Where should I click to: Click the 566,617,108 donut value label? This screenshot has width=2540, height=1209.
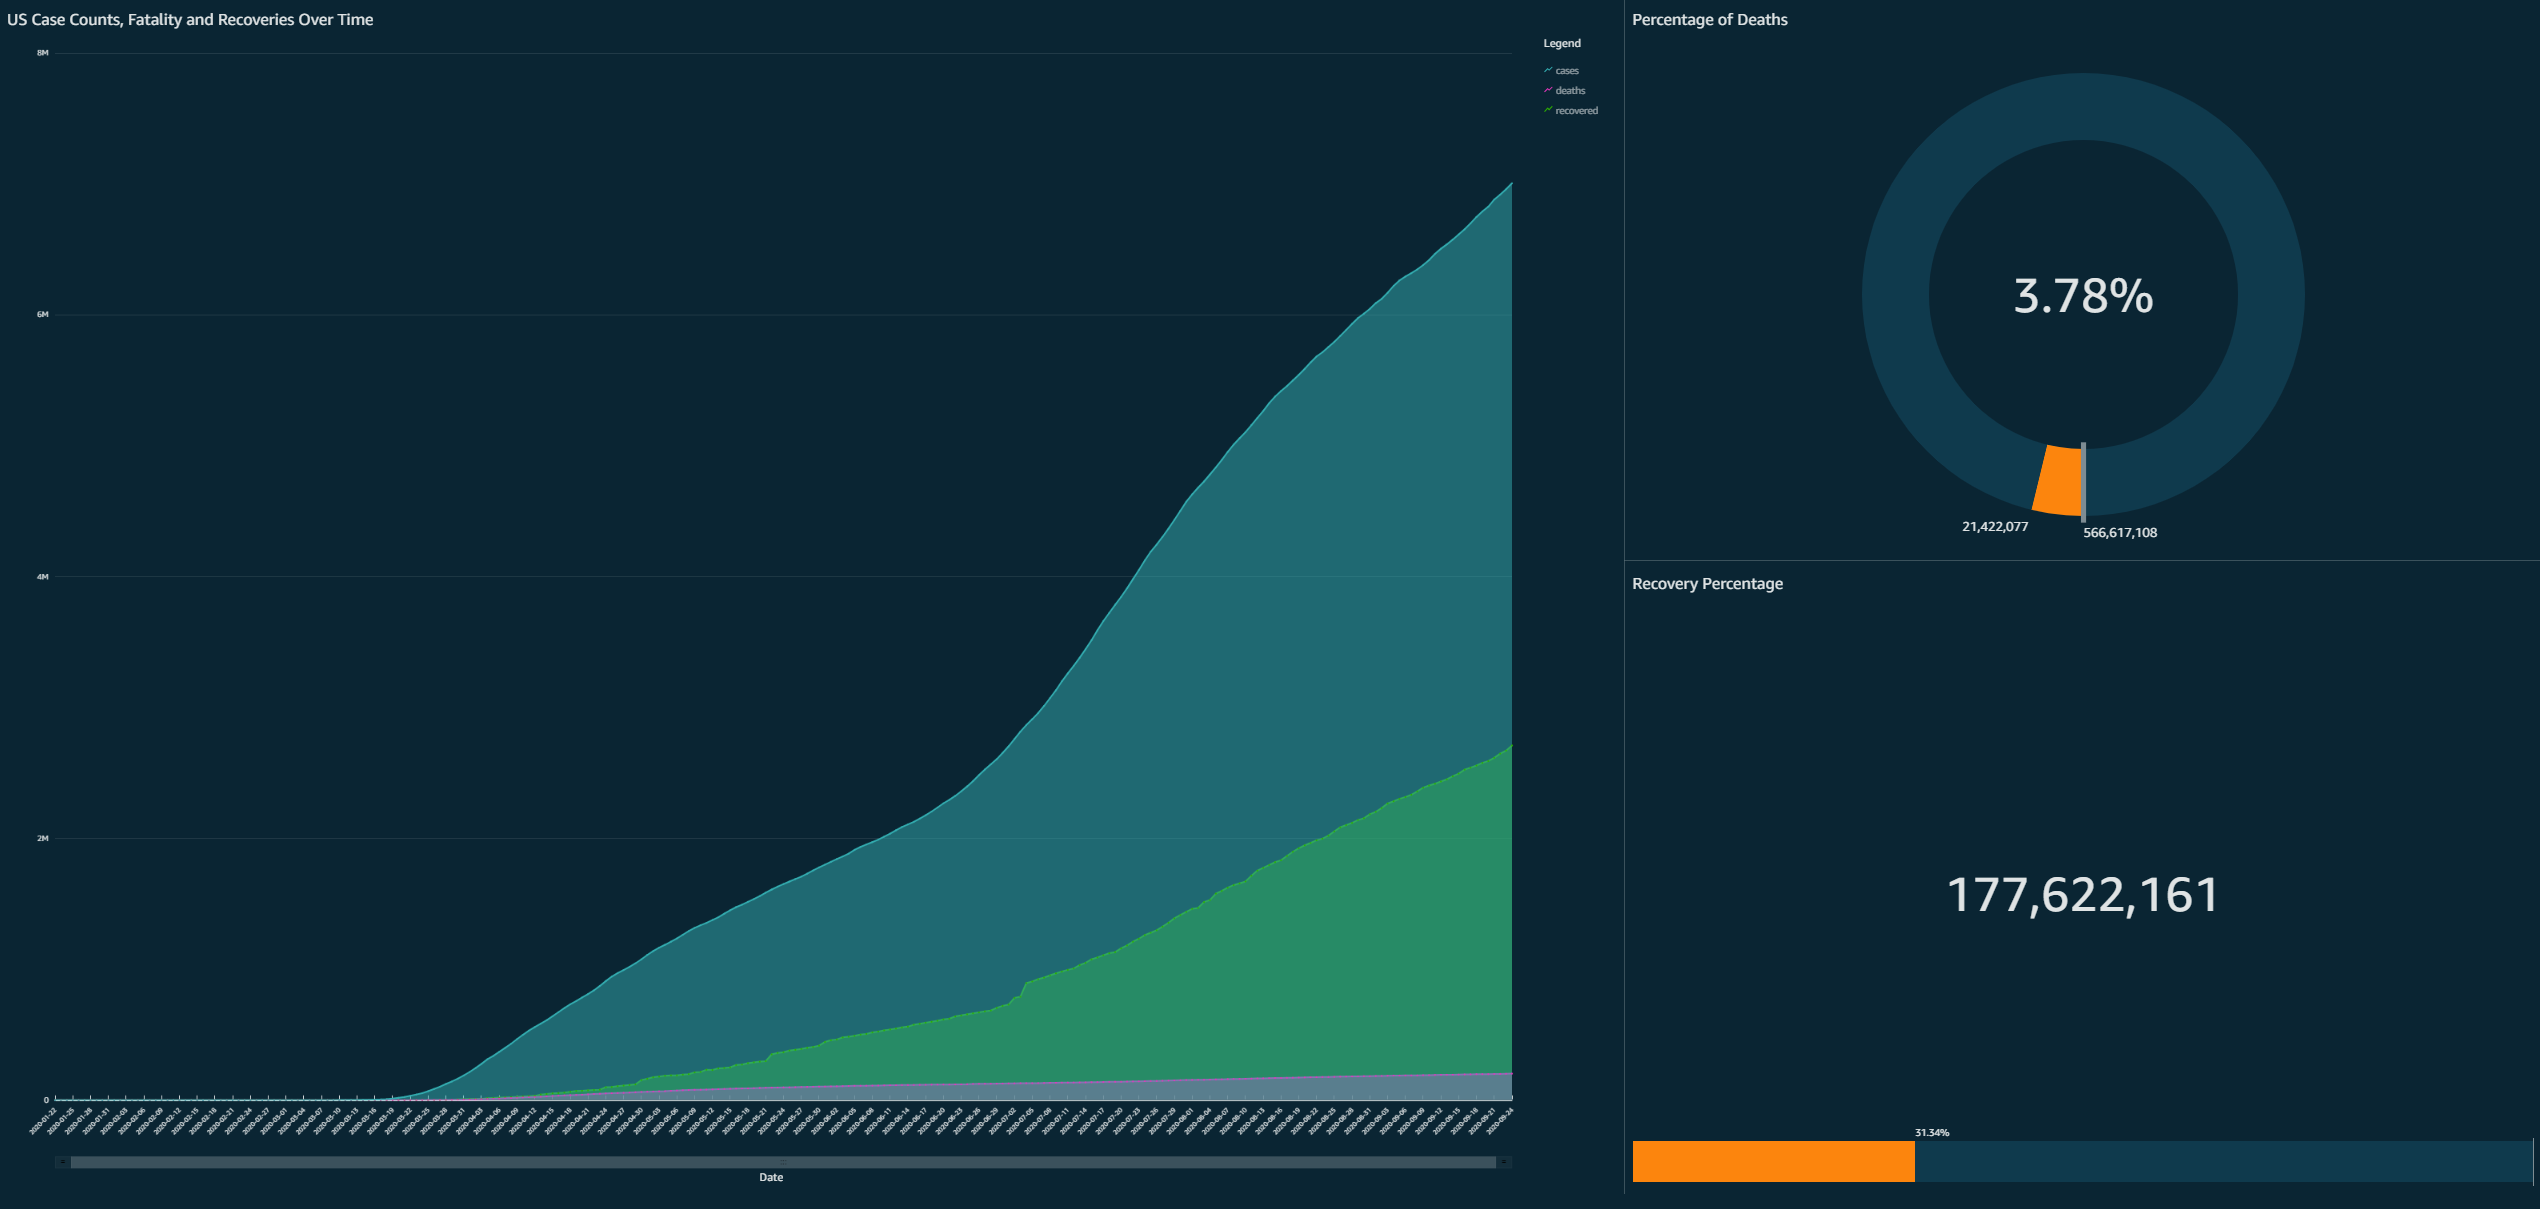[2119, 533]
